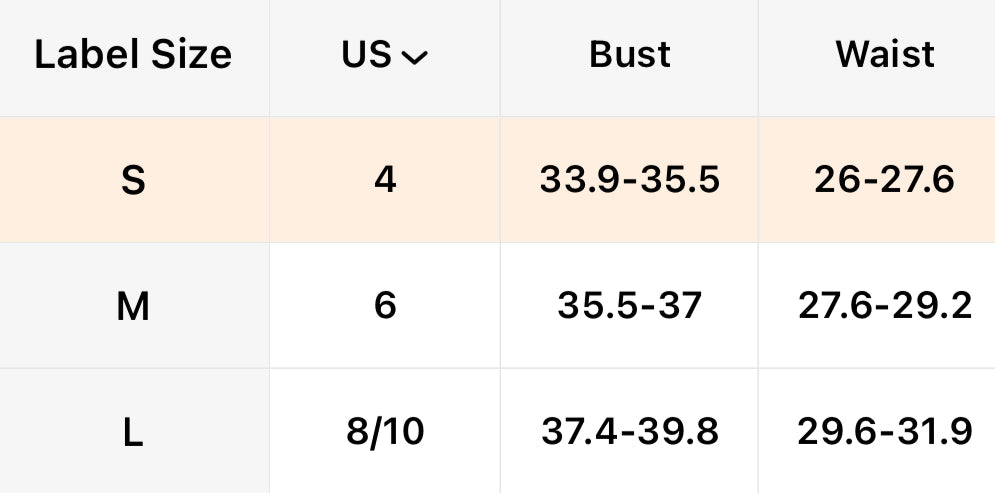Image resolution: width=995 pixels, height=493 pixels.
Task: Click US size 4 cell
Action: 385,180
